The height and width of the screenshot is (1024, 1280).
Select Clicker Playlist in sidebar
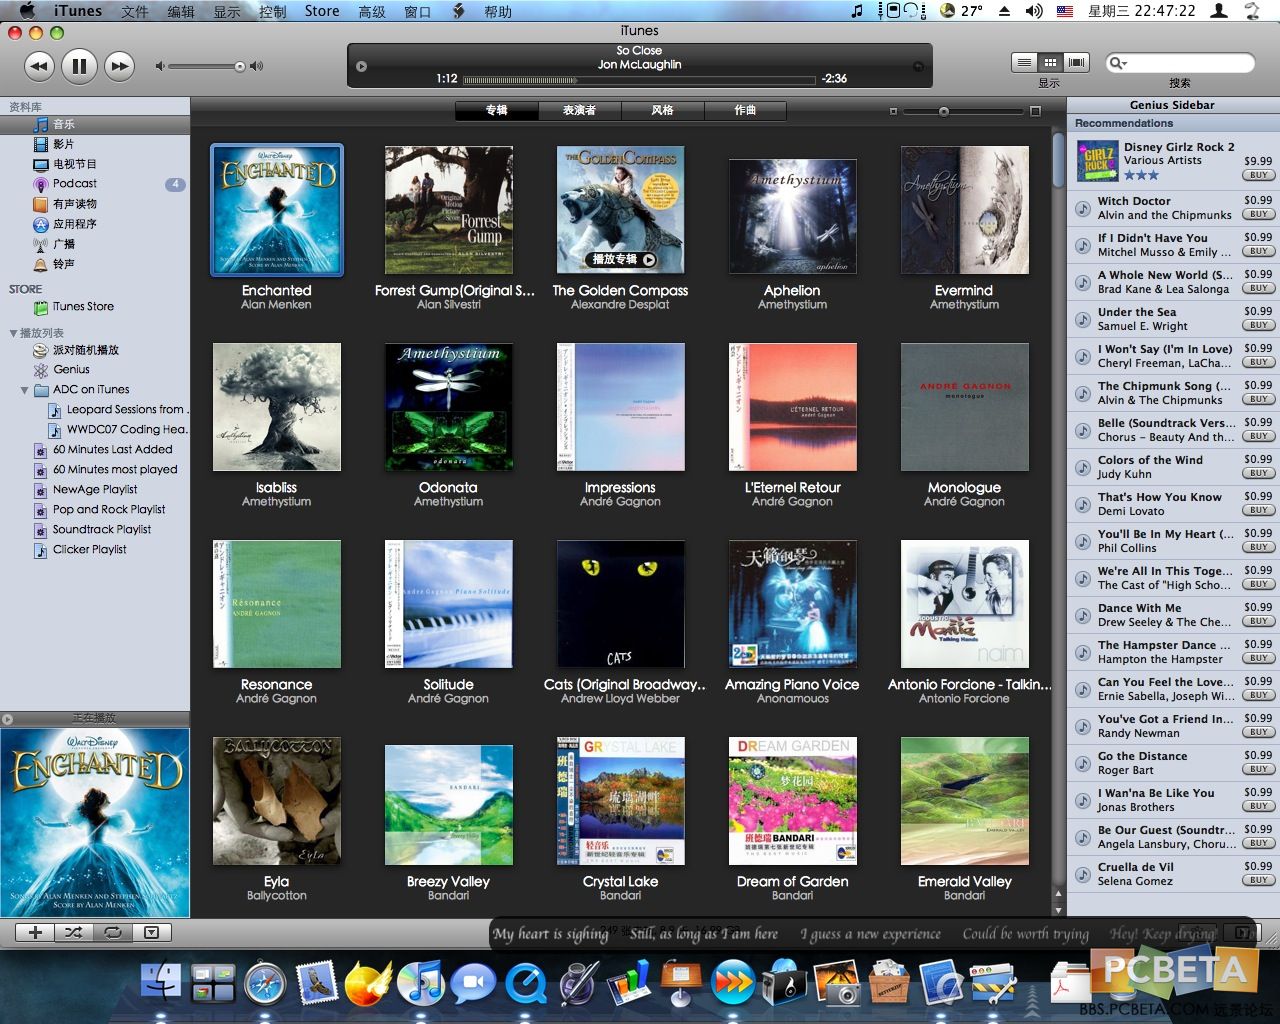coord(95,550)
